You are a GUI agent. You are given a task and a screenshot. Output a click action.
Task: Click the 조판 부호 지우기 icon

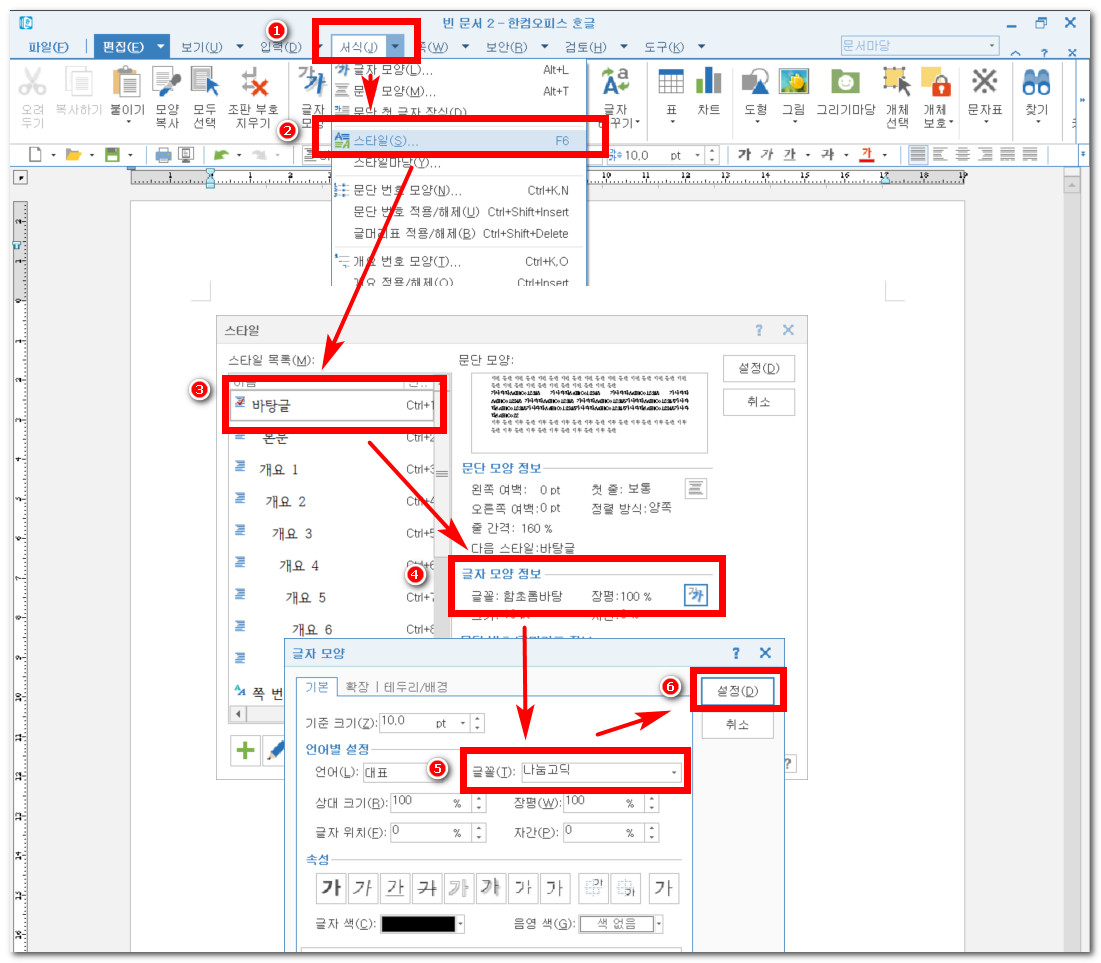coord(253,83)
